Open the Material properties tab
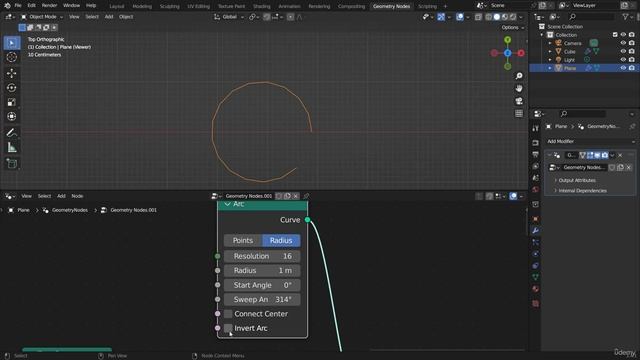Image resolution: width=640 pixels, height=360 pixels. click(535, 289)
